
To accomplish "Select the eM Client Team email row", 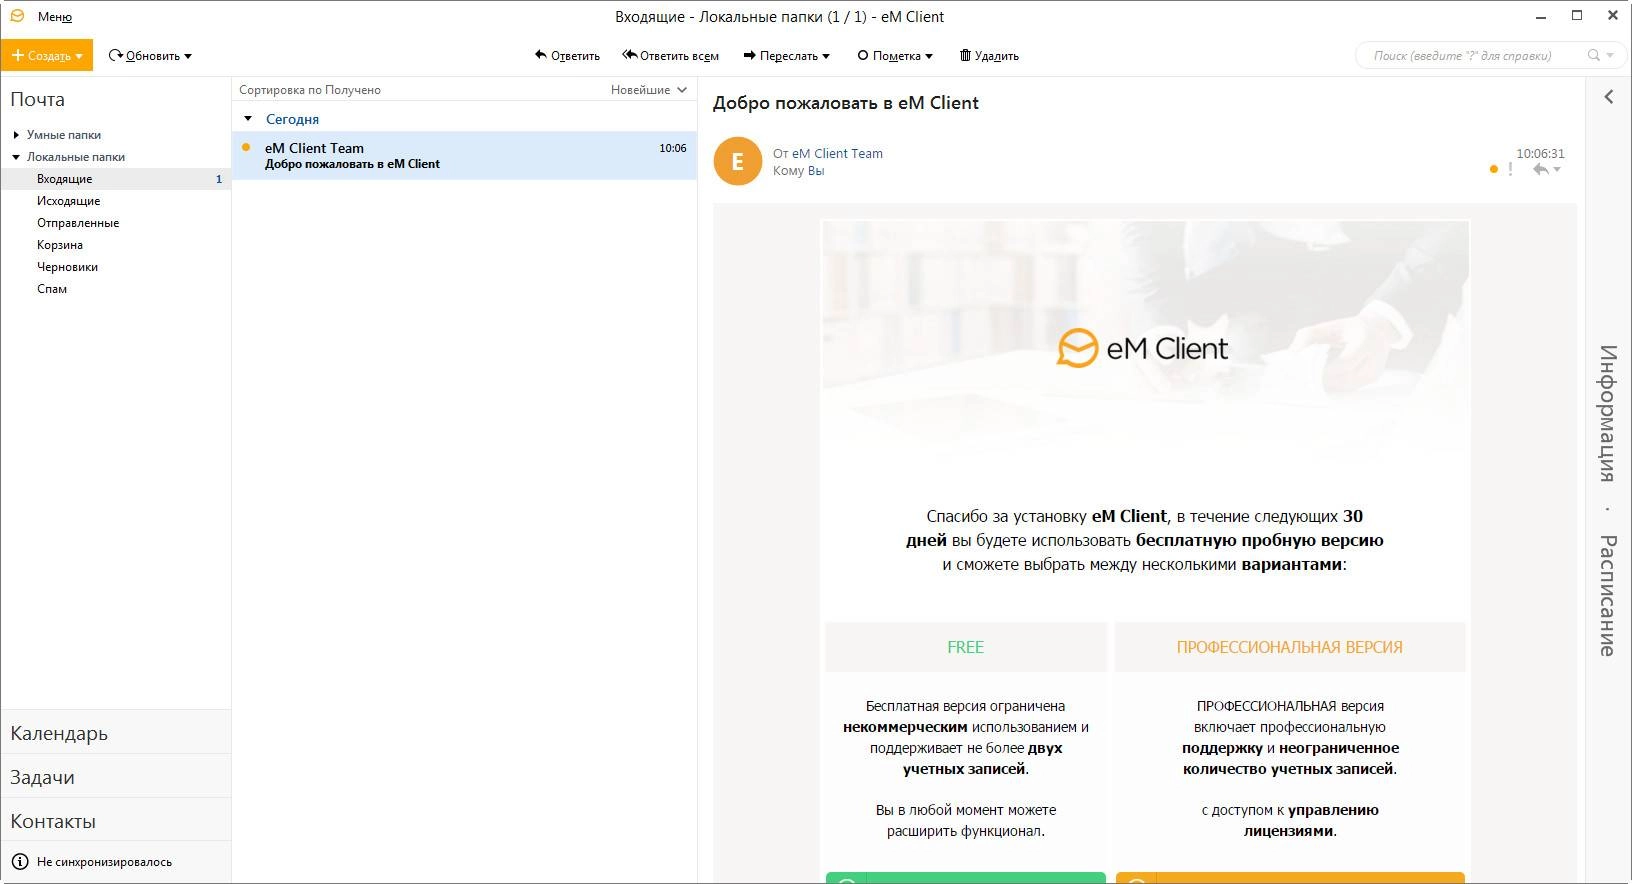I will 464,156.
